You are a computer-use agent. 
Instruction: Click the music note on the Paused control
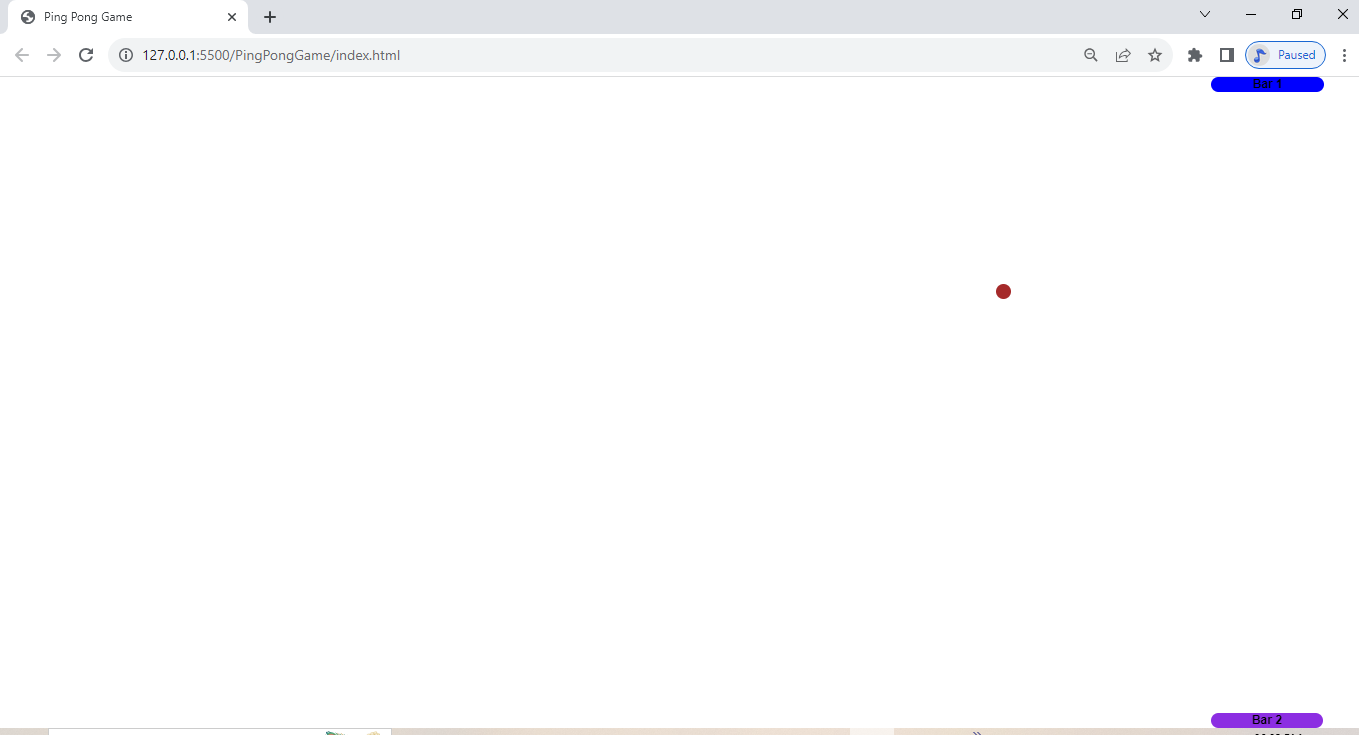pyautogui.click(x=1261, y=54)
